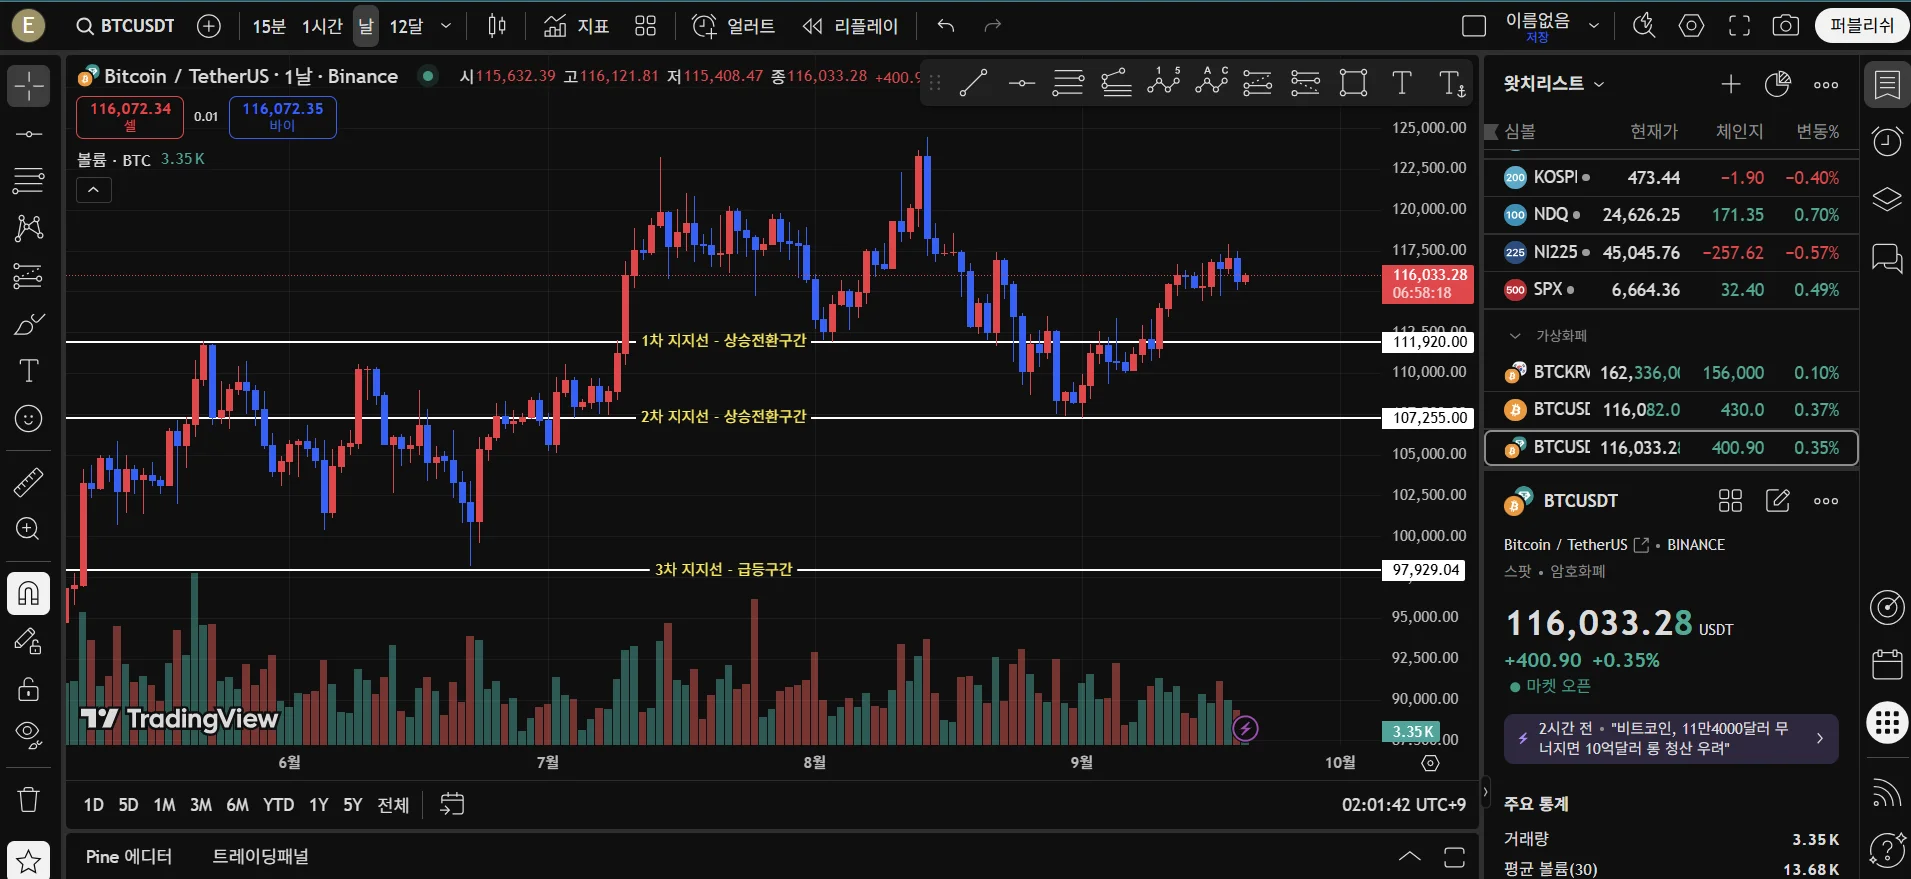The height and width of the screenshot is (879, 1911).
Task: Hide all drawings with eye icon
Action: coord(29,736)
